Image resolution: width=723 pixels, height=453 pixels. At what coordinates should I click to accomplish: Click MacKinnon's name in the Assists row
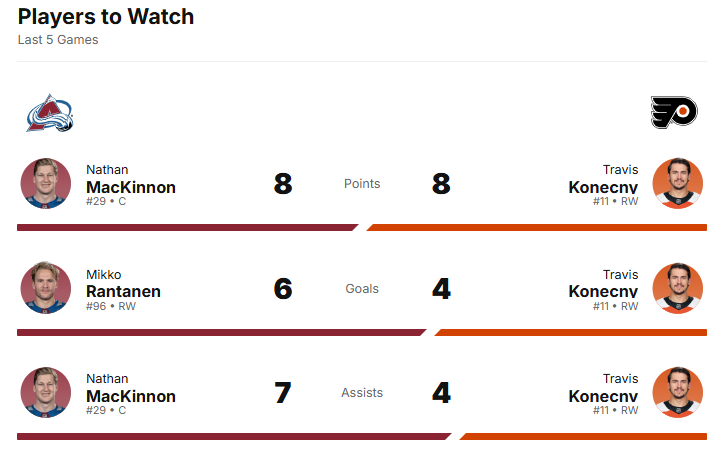tap(130, 395)
